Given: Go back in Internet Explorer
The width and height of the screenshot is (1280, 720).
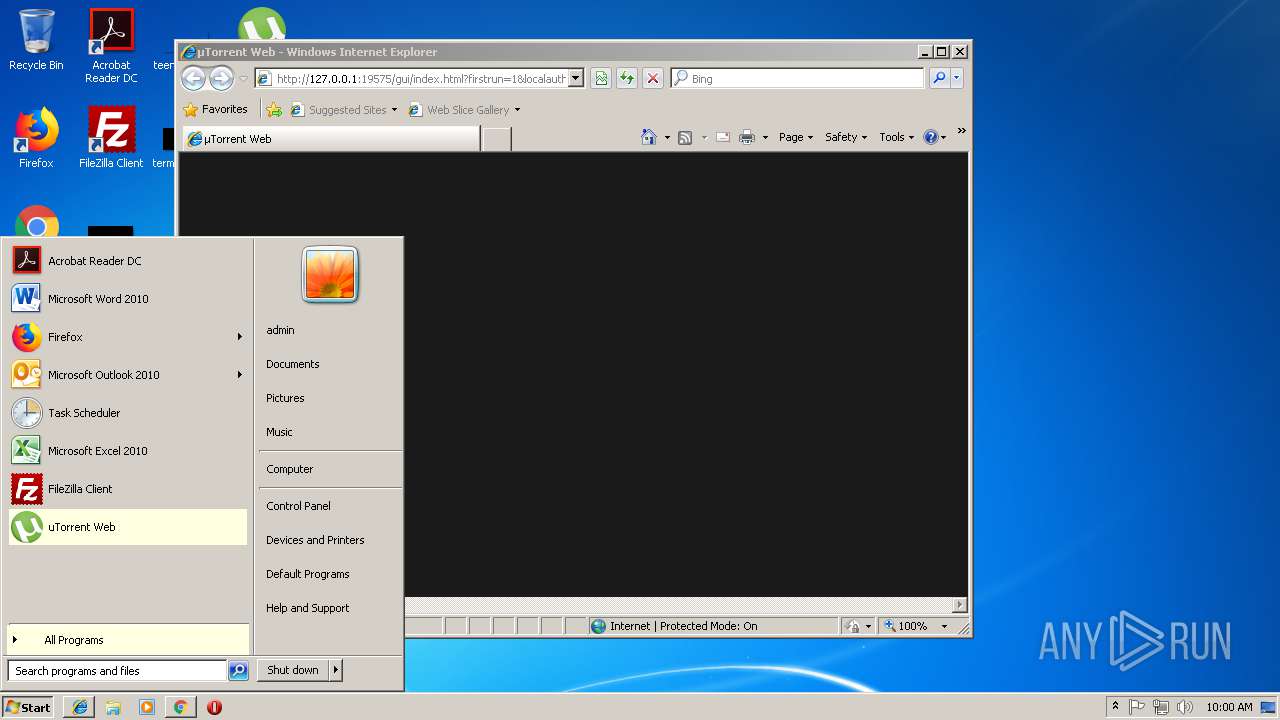Looking at the screenshot, I should coord(193,78).
